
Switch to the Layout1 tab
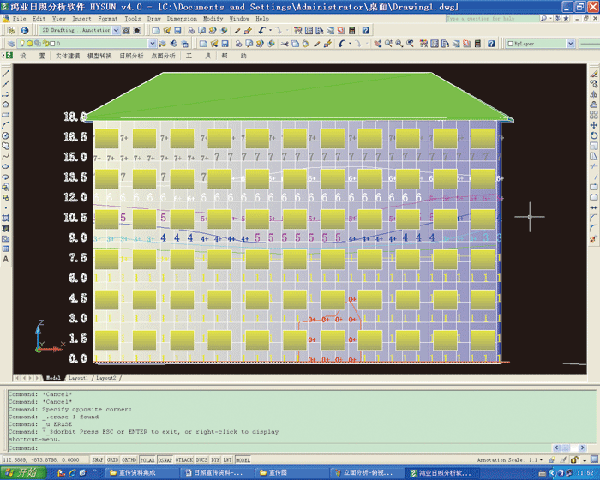point(80,379)
